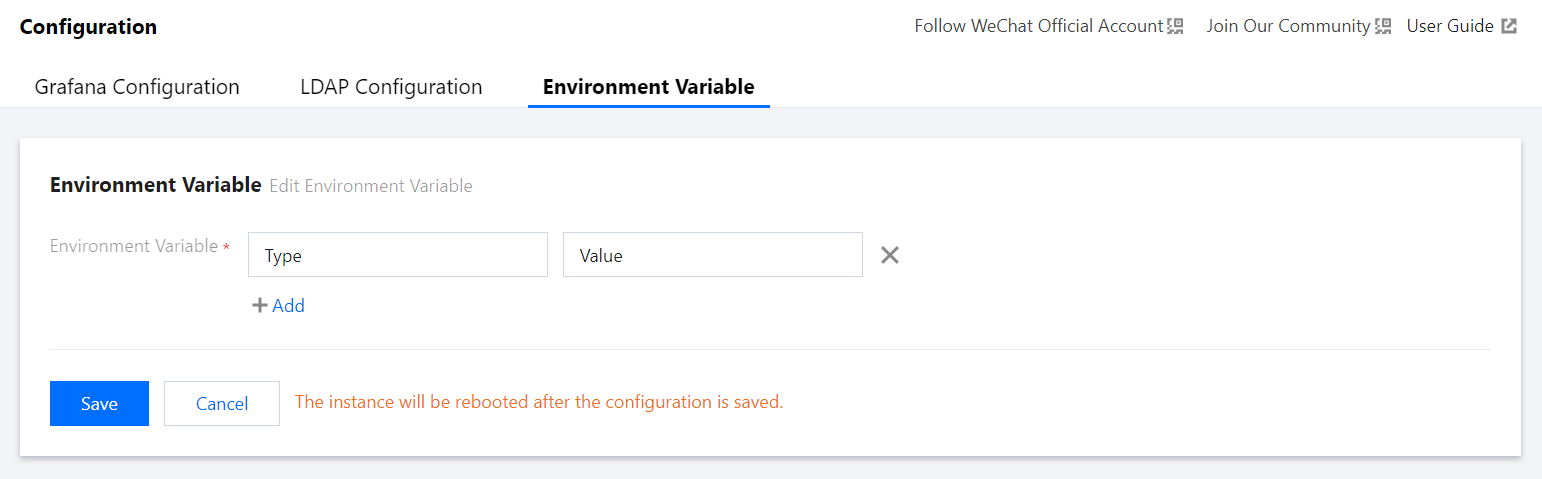Click the plus icon next to Add
Viewport: 1542px width, 479px height.
(259, 306)
